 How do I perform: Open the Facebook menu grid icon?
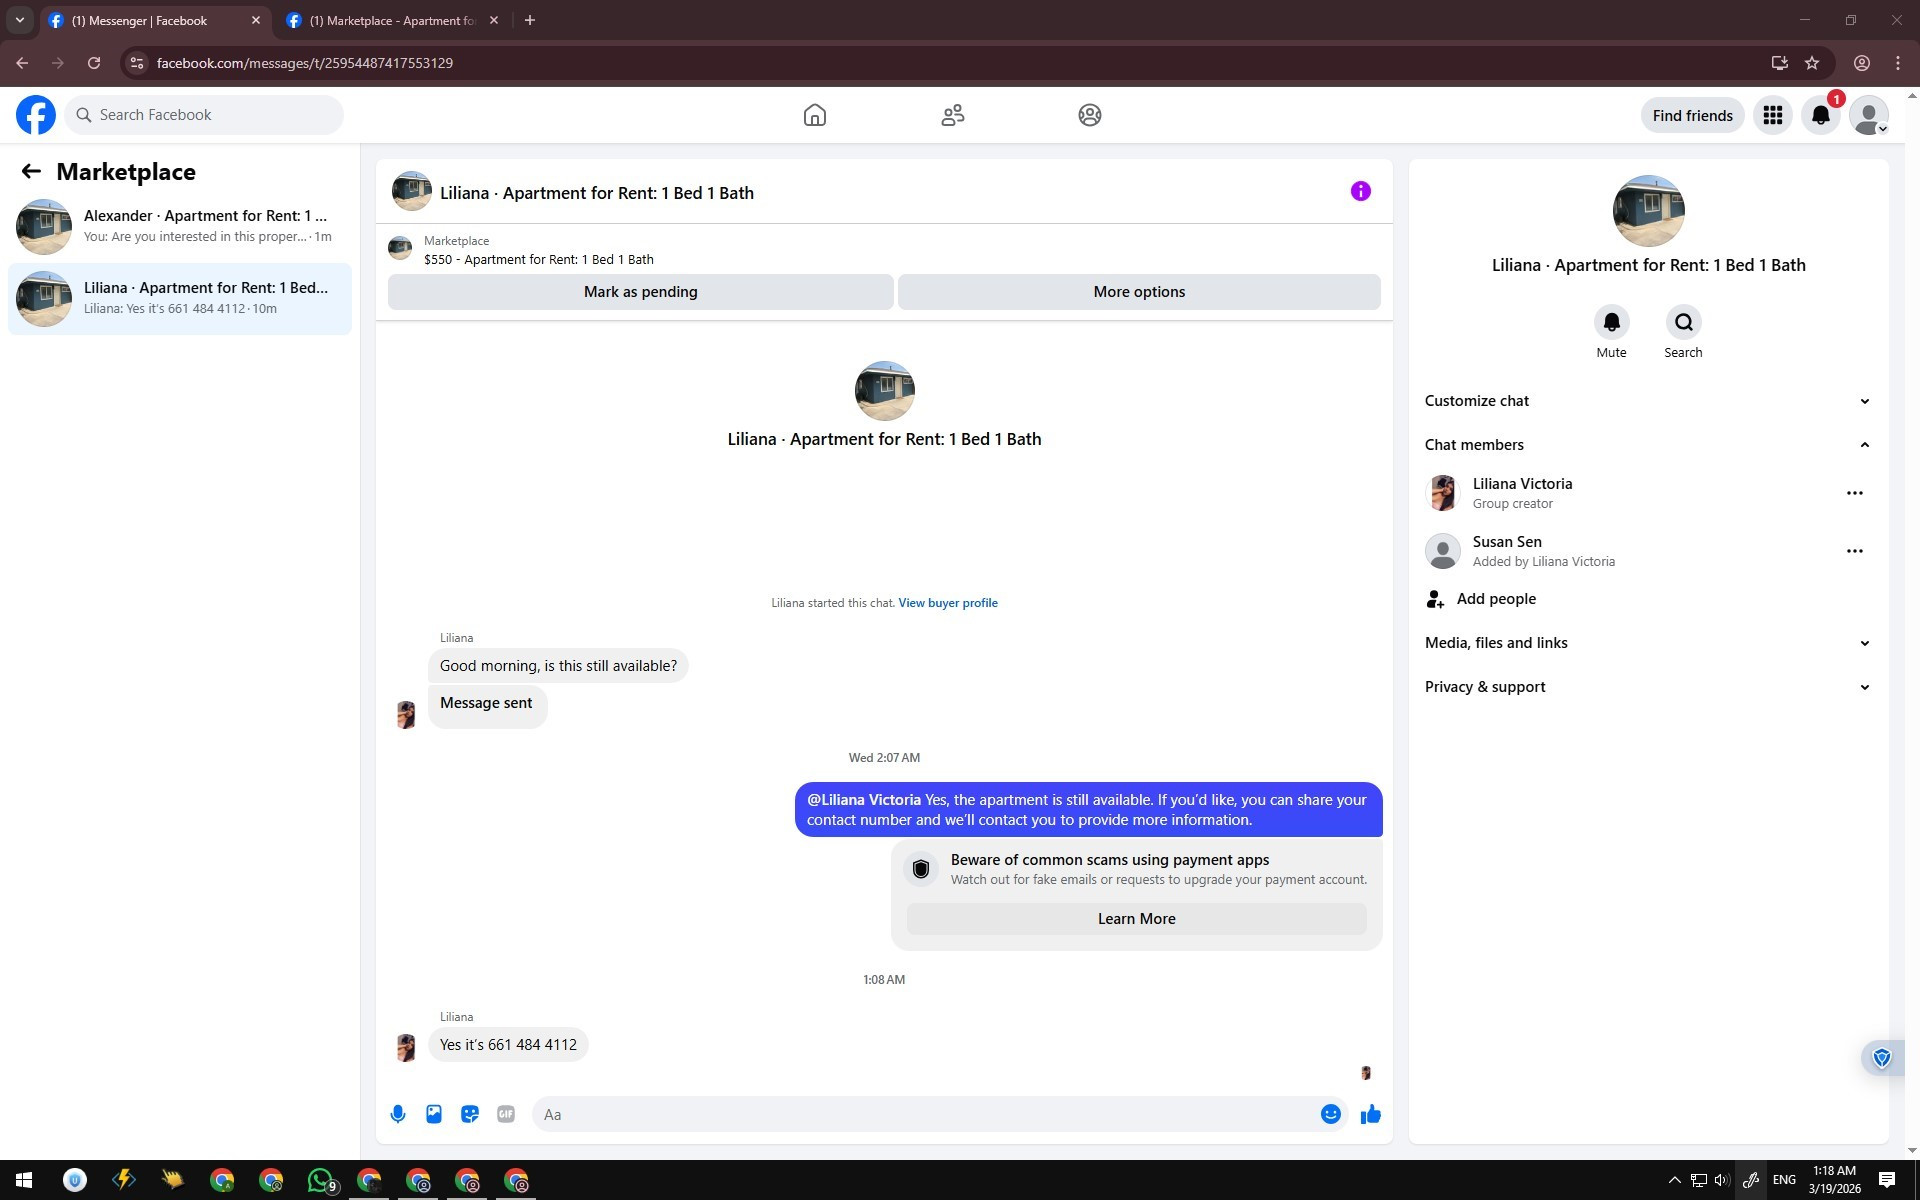[x=1773, y=116]
